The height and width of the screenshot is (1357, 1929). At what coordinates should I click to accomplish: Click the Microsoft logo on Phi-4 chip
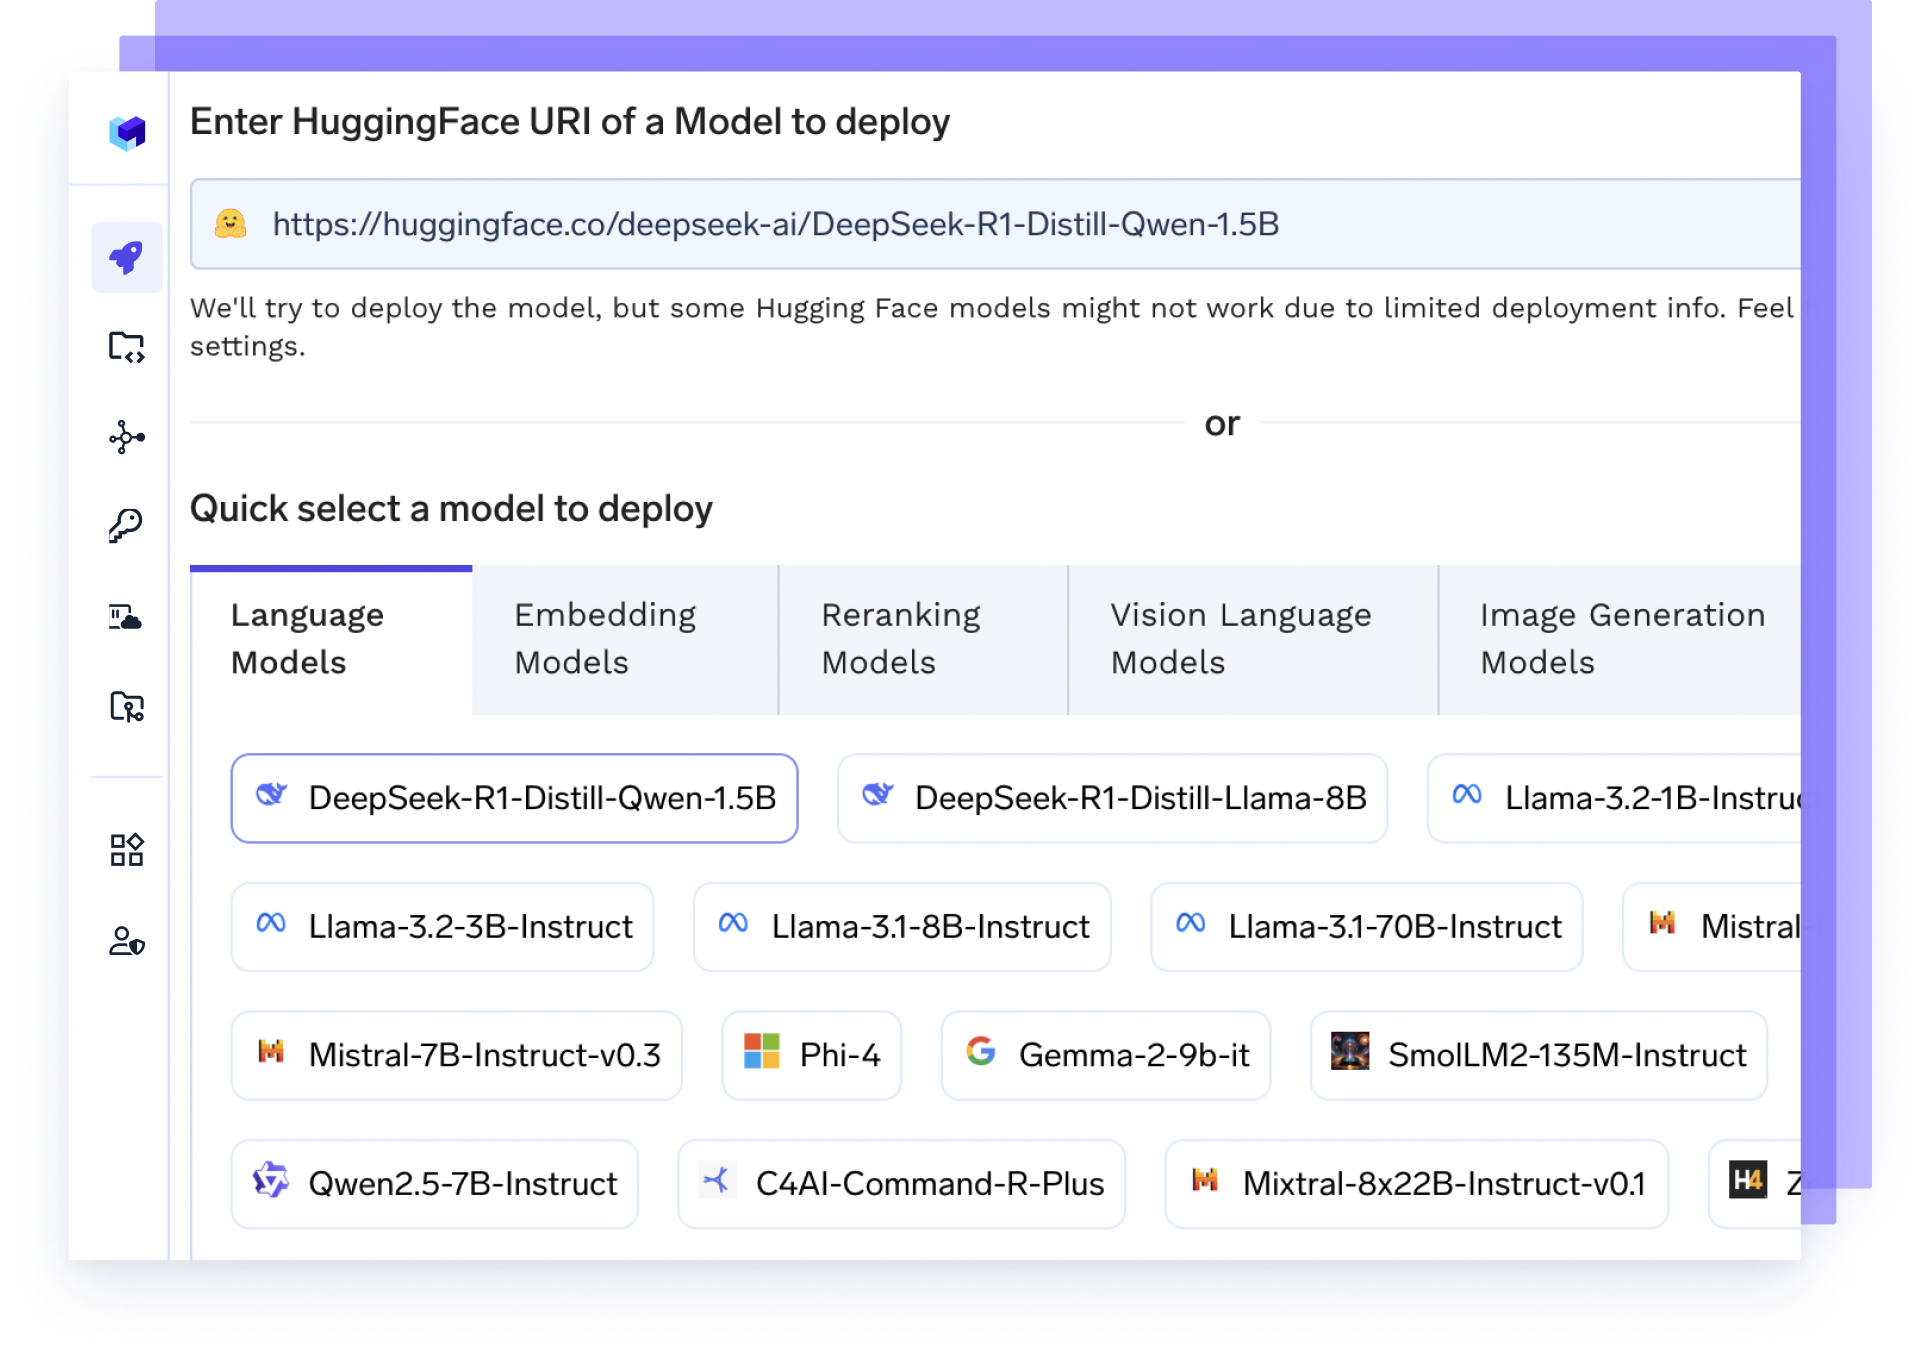coord(761,1051)
